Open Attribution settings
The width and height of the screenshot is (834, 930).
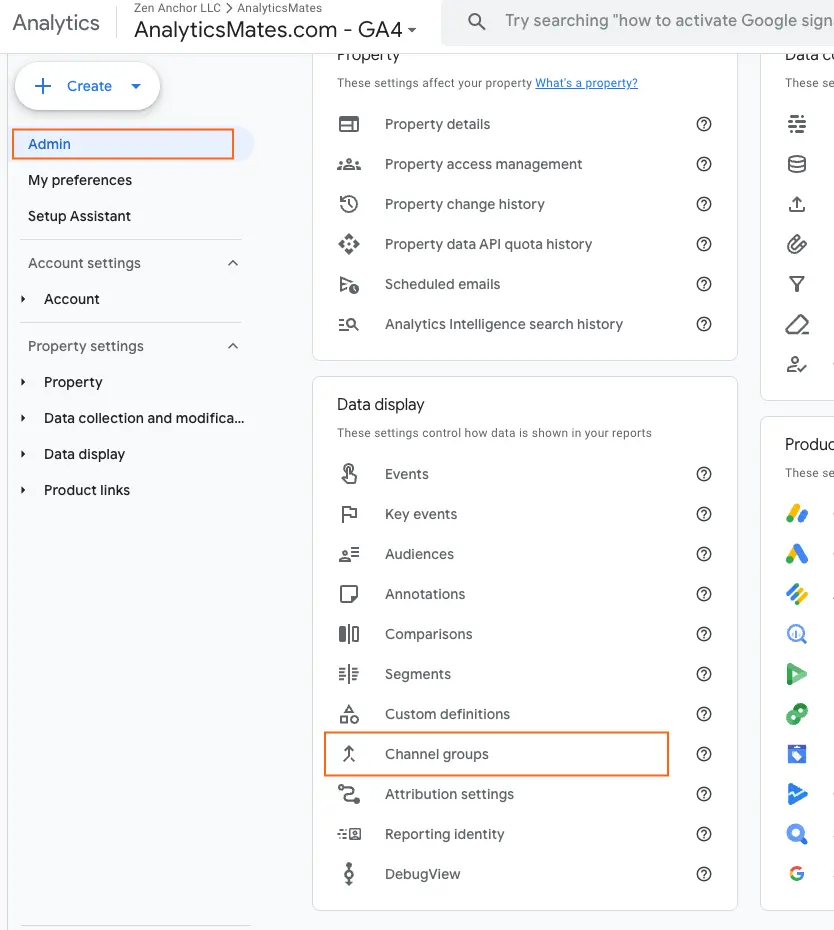449,794
